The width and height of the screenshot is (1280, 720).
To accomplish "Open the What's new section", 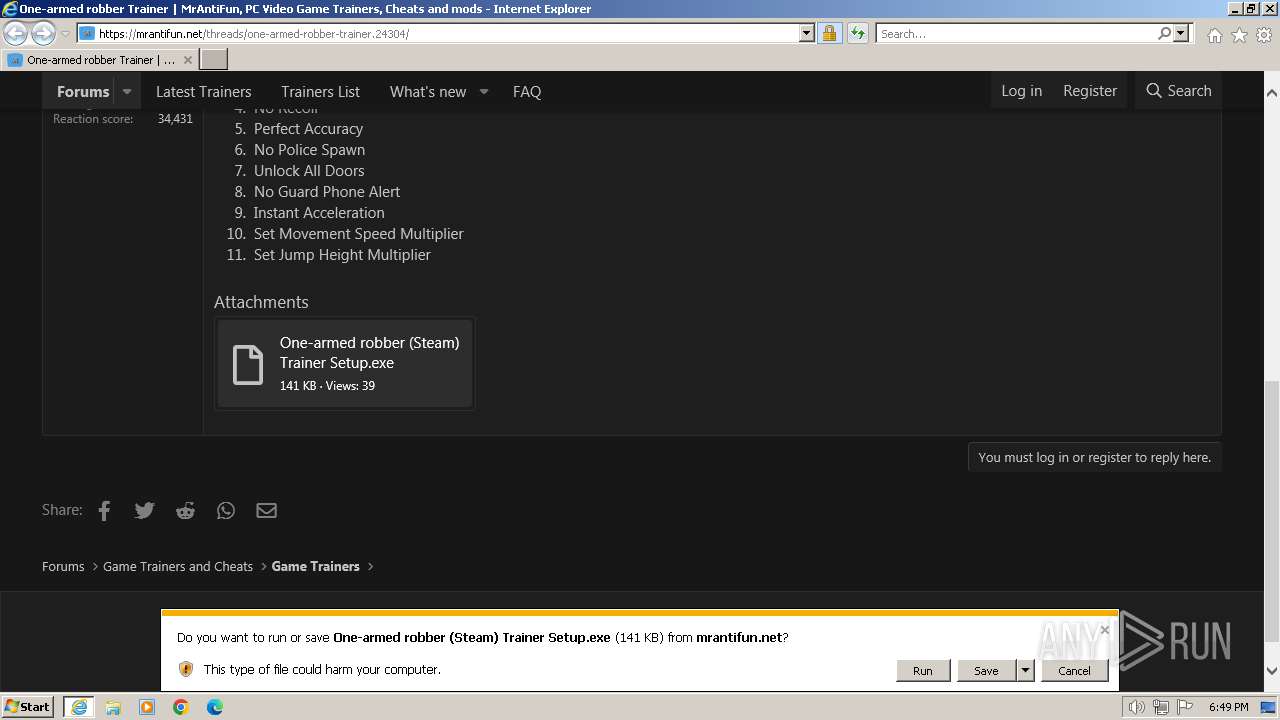I will pyautogui.click(x=428, y=92).
